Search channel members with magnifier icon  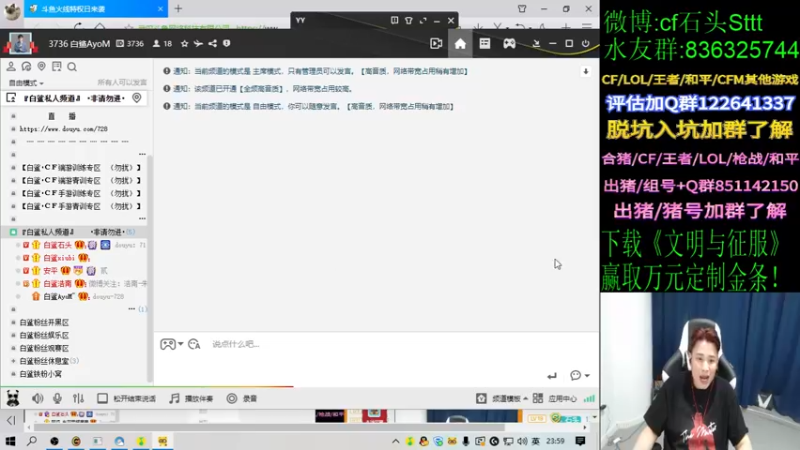pyautogui.click(x=72, y=66)
